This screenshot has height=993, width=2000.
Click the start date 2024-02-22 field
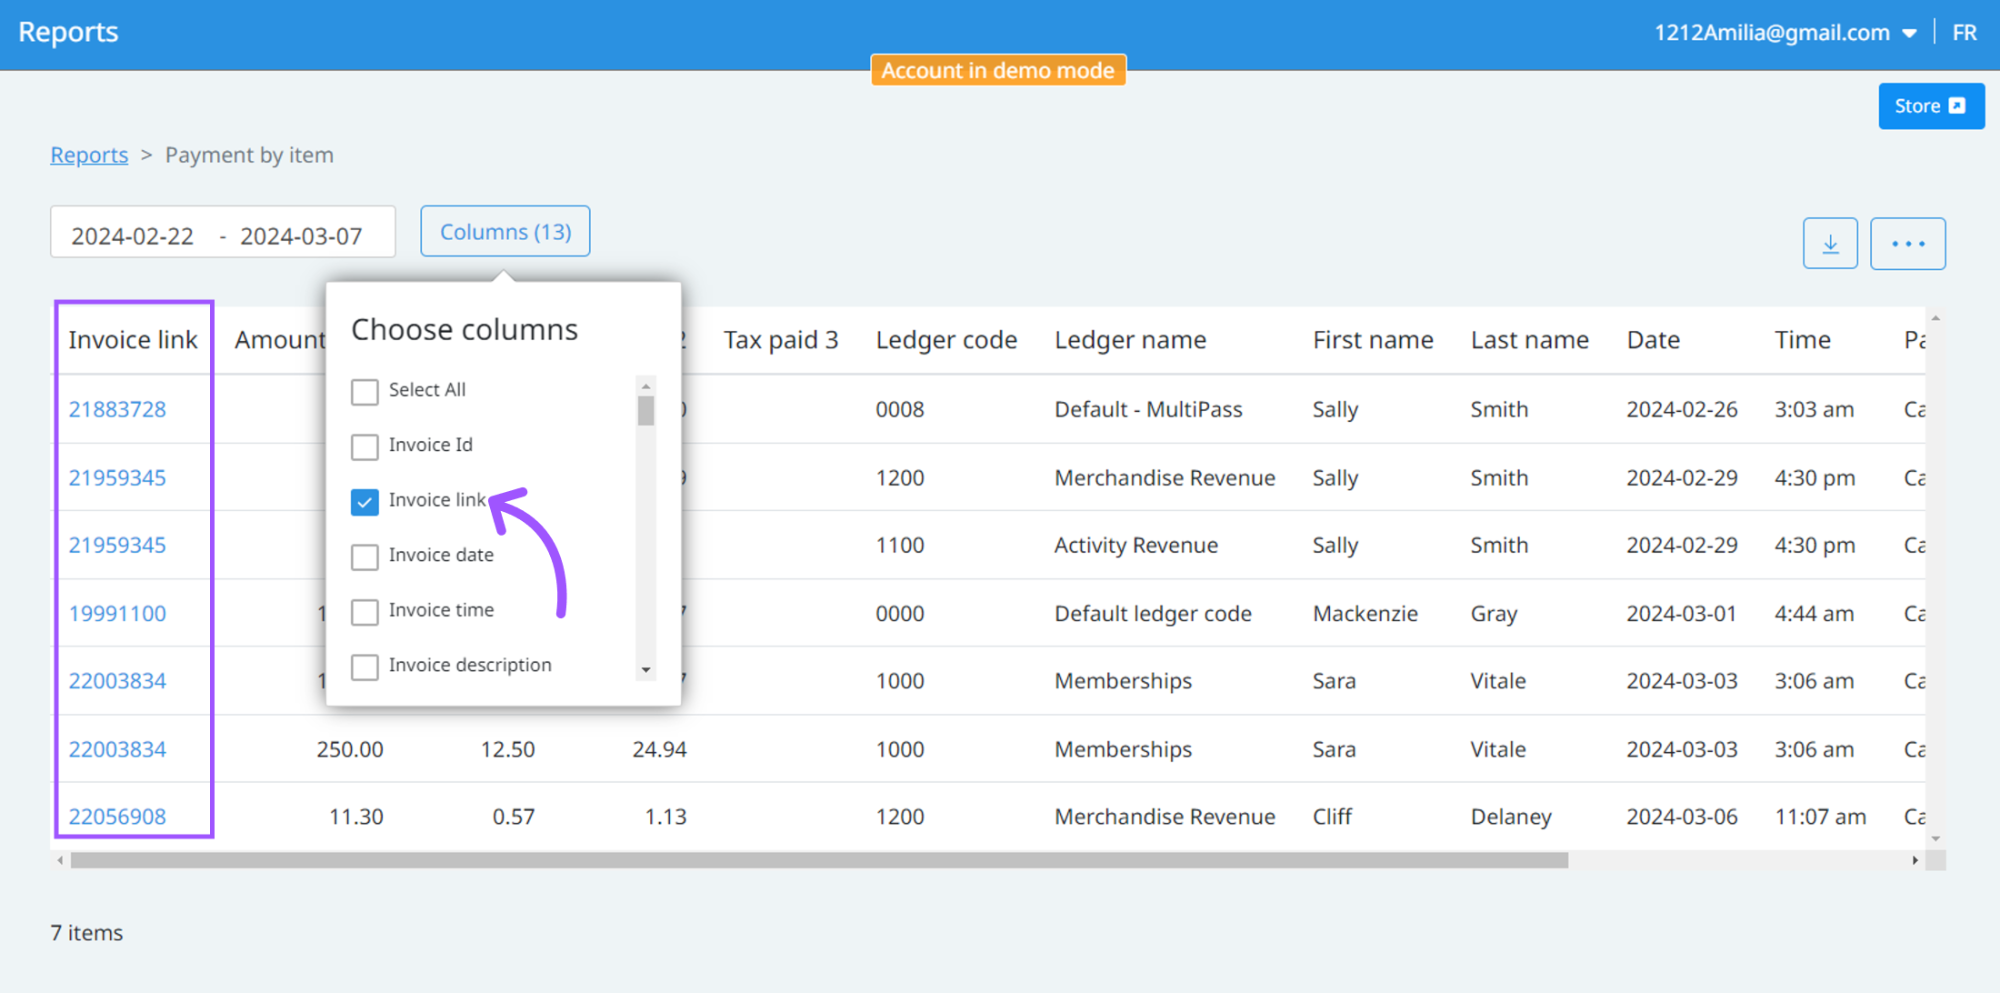point(132,236)
